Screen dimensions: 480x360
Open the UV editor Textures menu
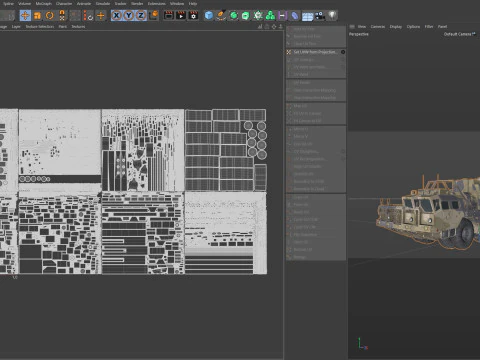(78, 27)
